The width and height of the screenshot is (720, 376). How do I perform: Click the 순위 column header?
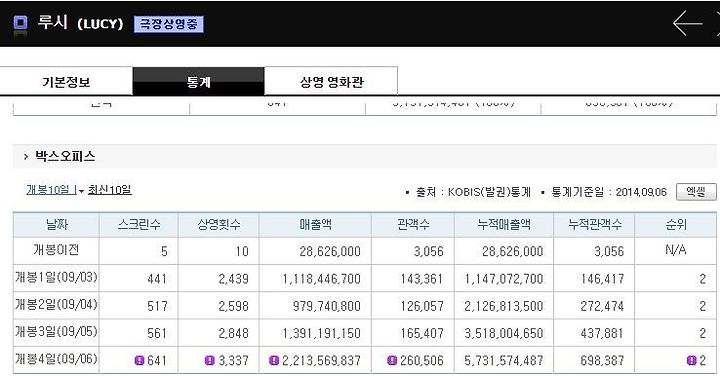click(676, 224)
